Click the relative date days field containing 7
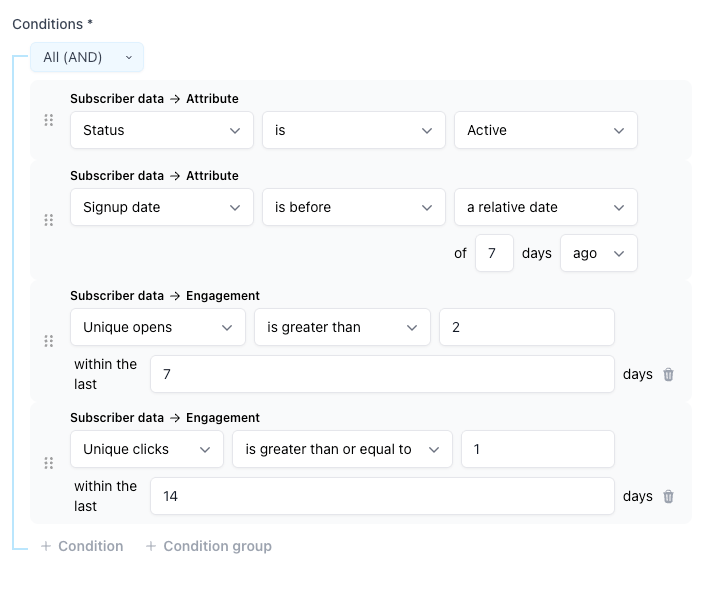 [494, 253]
